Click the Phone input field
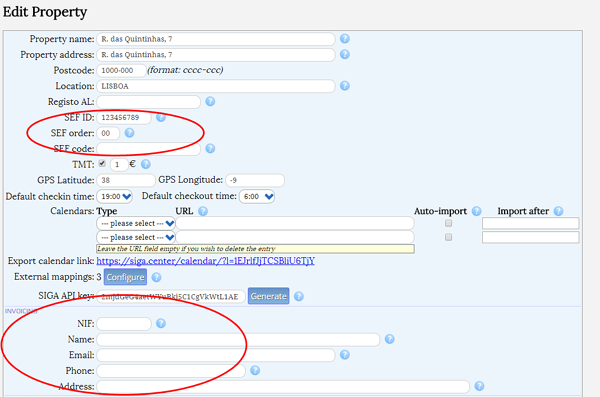Viewport: 600px width, 397px height. pyautogui.click(x=171, y=371)
